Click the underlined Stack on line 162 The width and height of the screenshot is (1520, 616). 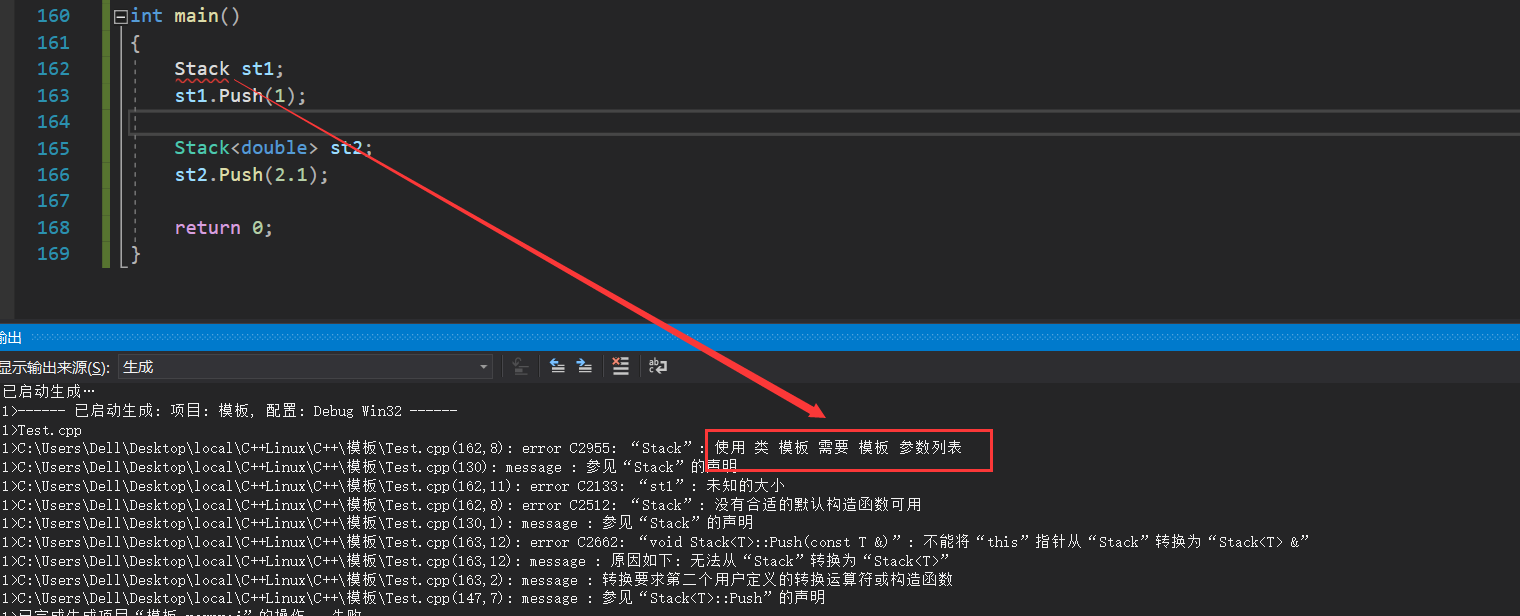tap(202, 69)
